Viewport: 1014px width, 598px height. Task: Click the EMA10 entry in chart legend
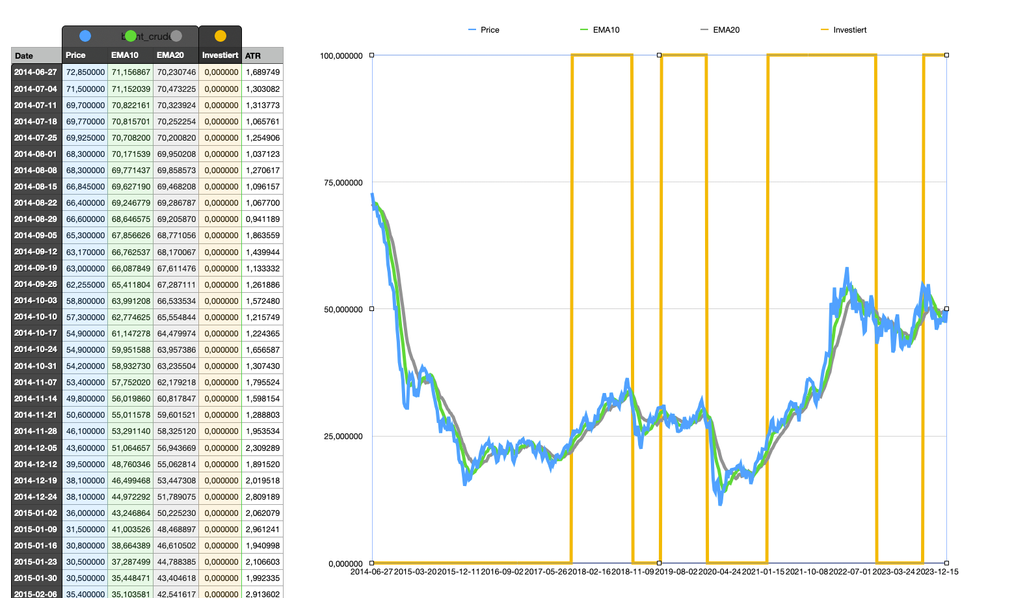tap(599, 30)
